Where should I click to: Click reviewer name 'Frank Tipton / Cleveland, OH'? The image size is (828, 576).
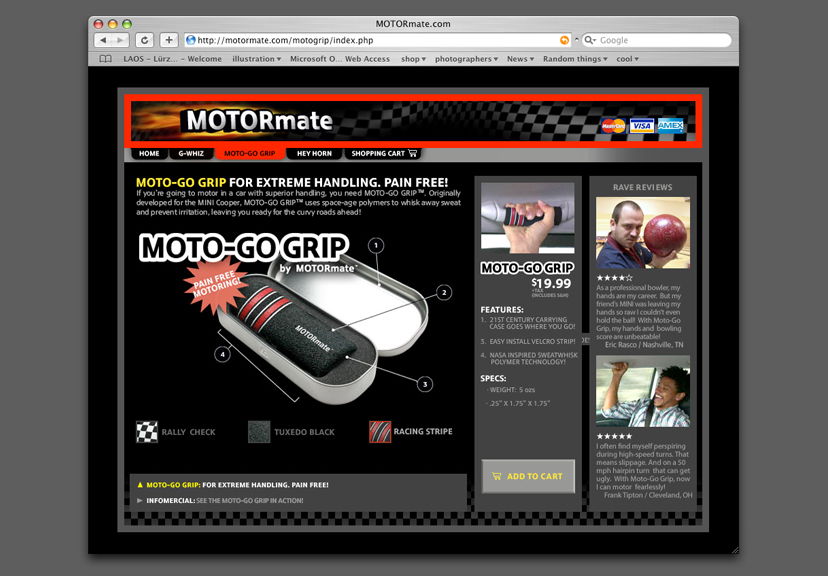[x=648, y=495]
